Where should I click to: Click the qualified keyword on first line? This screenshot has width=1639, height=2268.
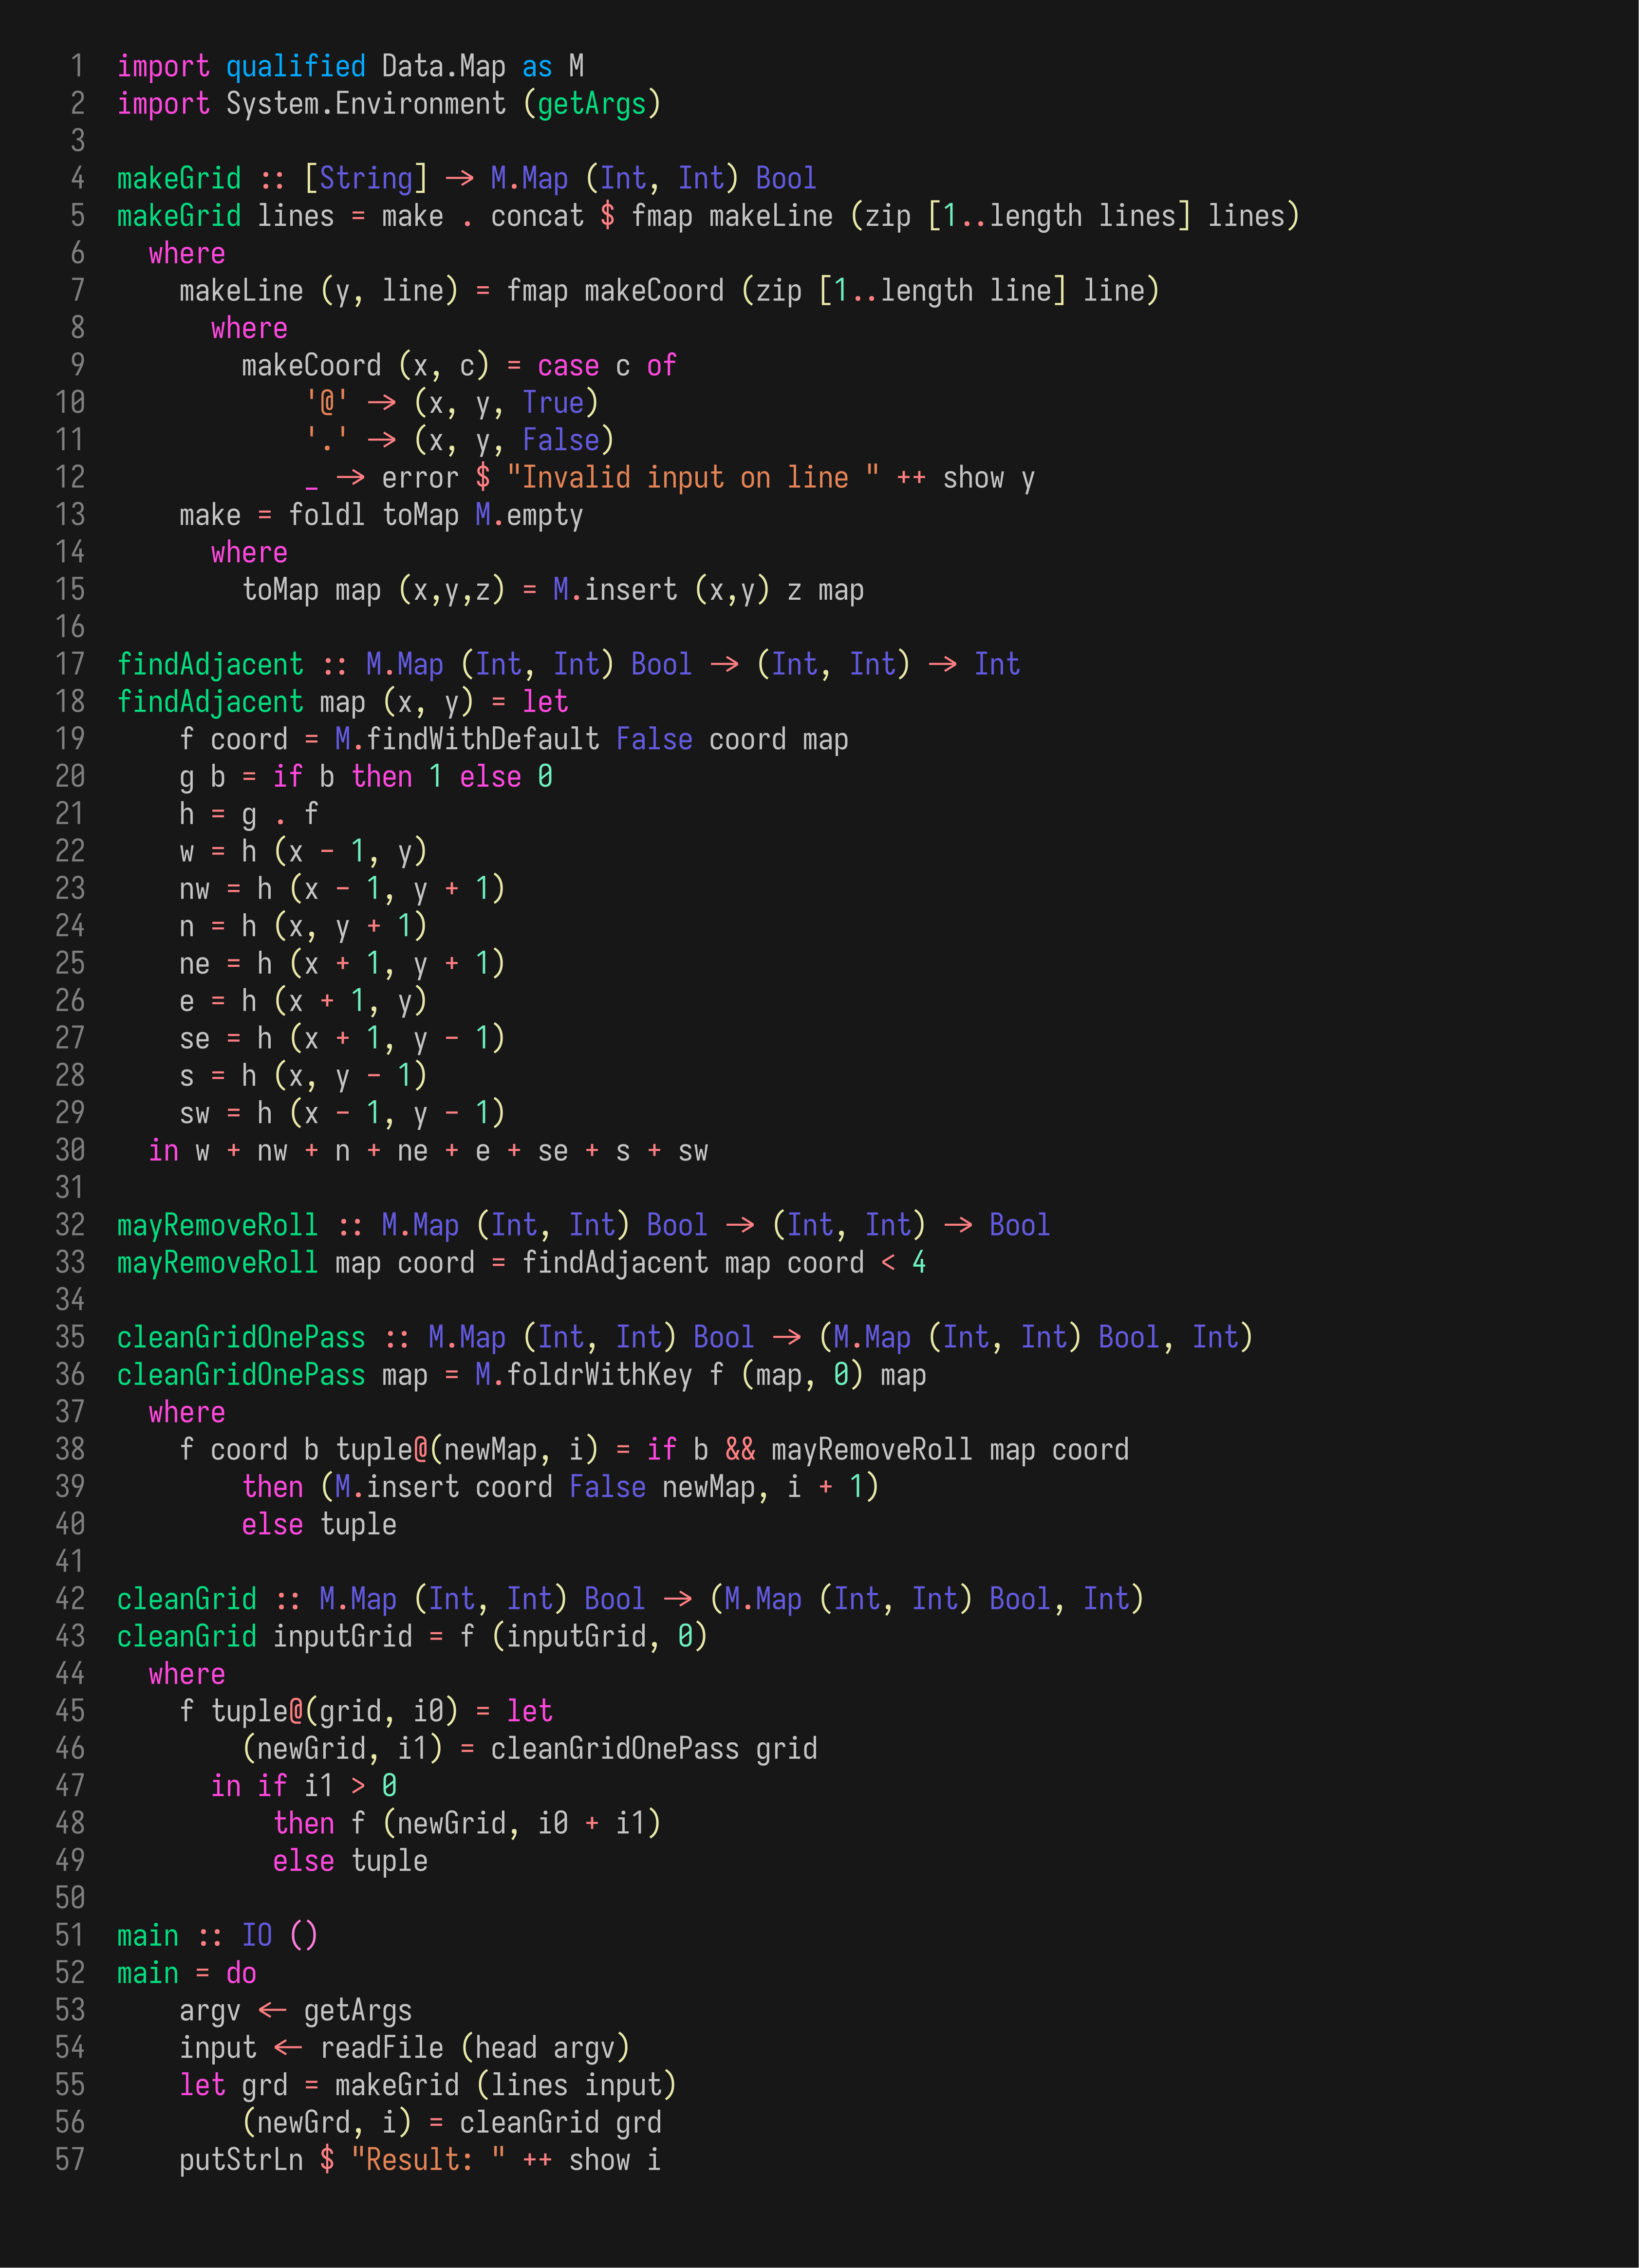coord(295,66)
